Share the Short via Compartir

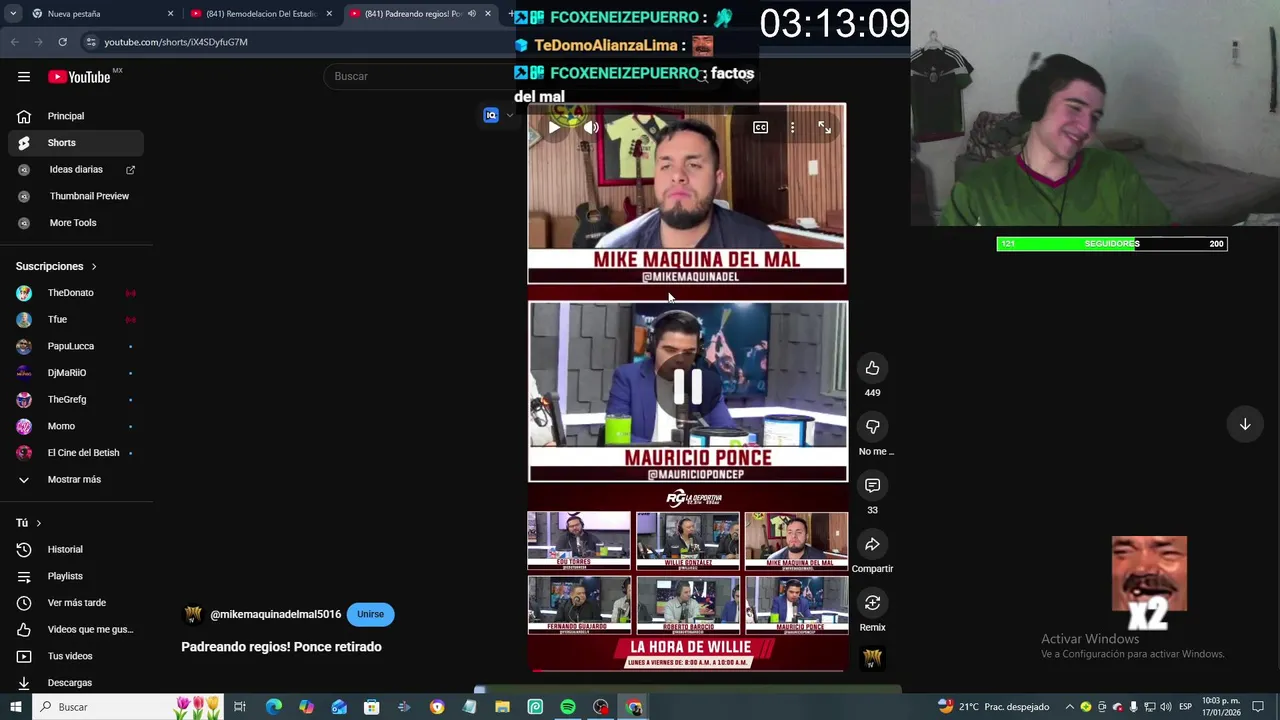coord(872,544)
